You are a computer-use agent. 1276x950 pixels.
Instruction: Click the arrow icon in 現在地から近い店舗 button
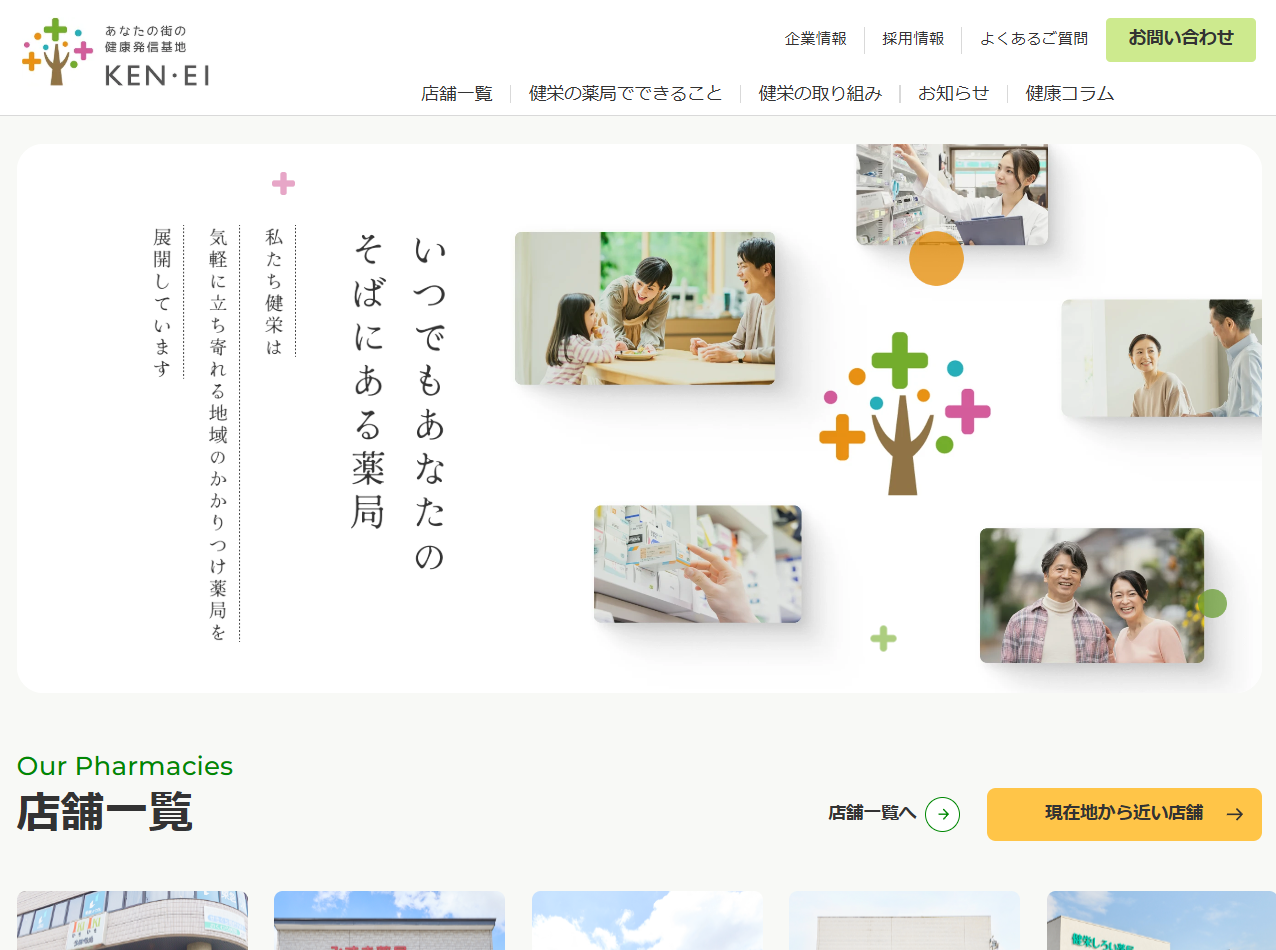(x=1237, y=814)
